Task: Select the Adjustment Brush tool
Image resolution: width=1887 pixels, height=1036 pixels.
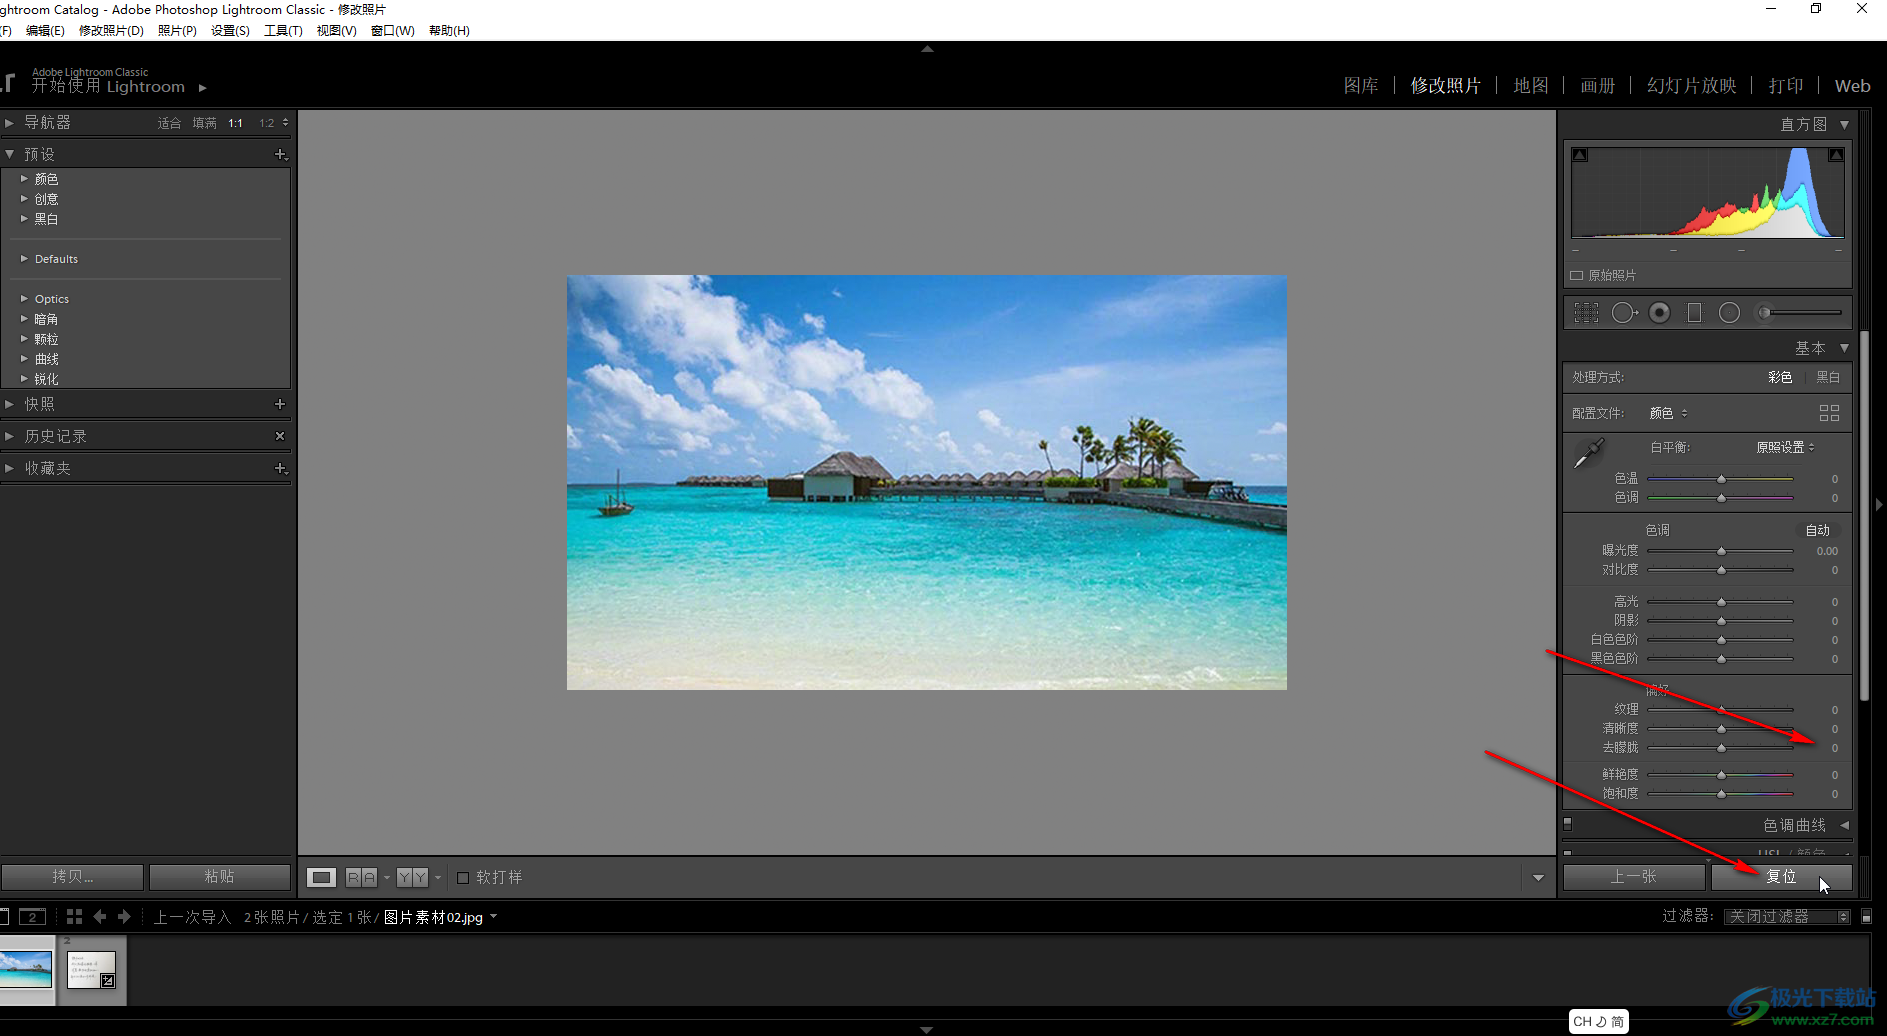Action: point(1799,313)
